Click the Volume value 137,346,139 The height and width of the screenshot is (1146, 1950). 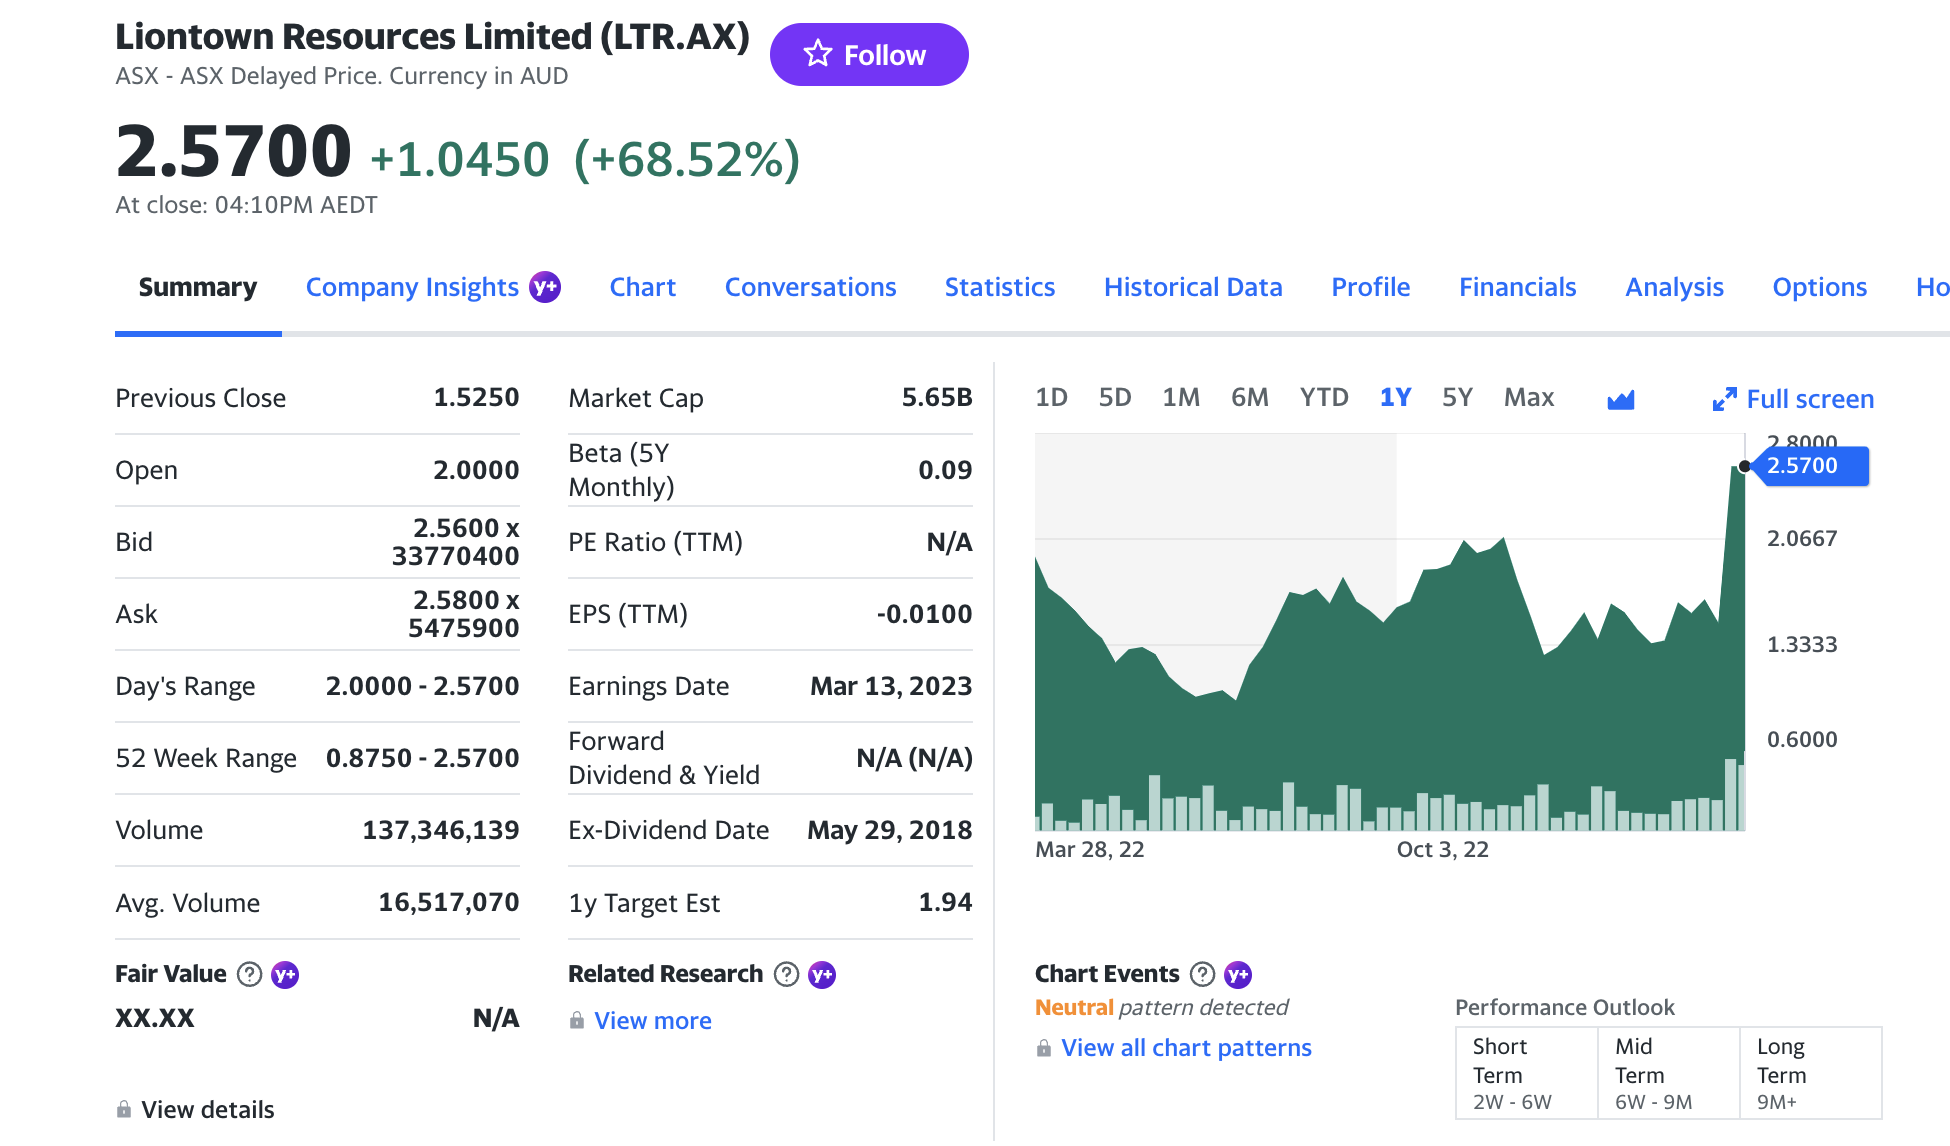point(441,830)
